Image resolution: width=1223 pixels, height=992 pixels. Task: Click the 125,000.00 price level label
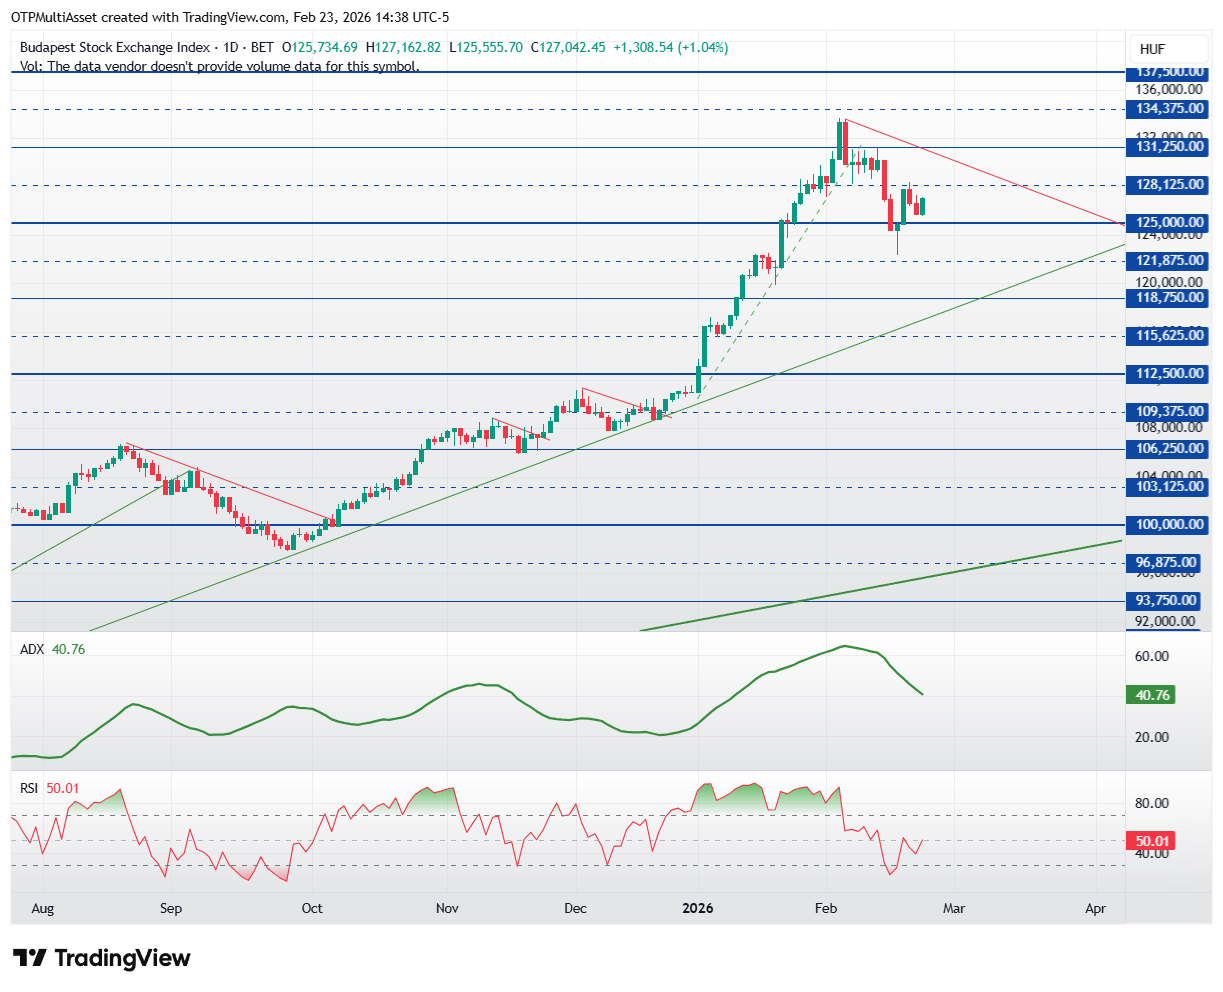tap(1167, 222)
